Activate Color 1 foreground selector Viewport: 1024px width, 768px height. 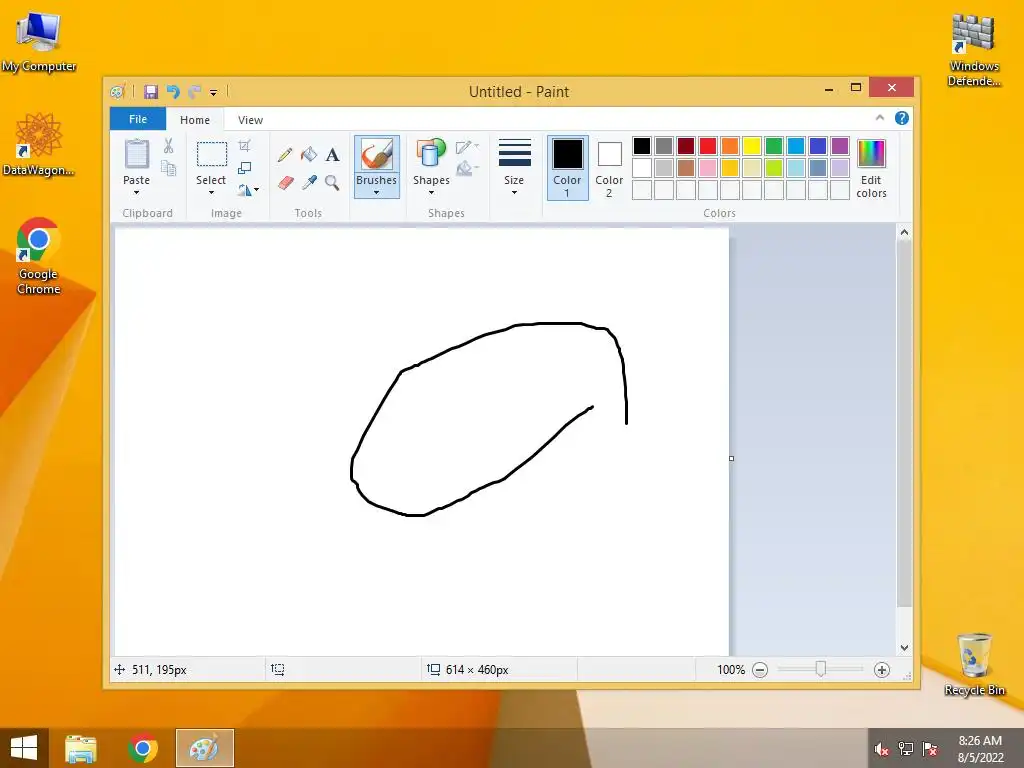pos(568,168)
